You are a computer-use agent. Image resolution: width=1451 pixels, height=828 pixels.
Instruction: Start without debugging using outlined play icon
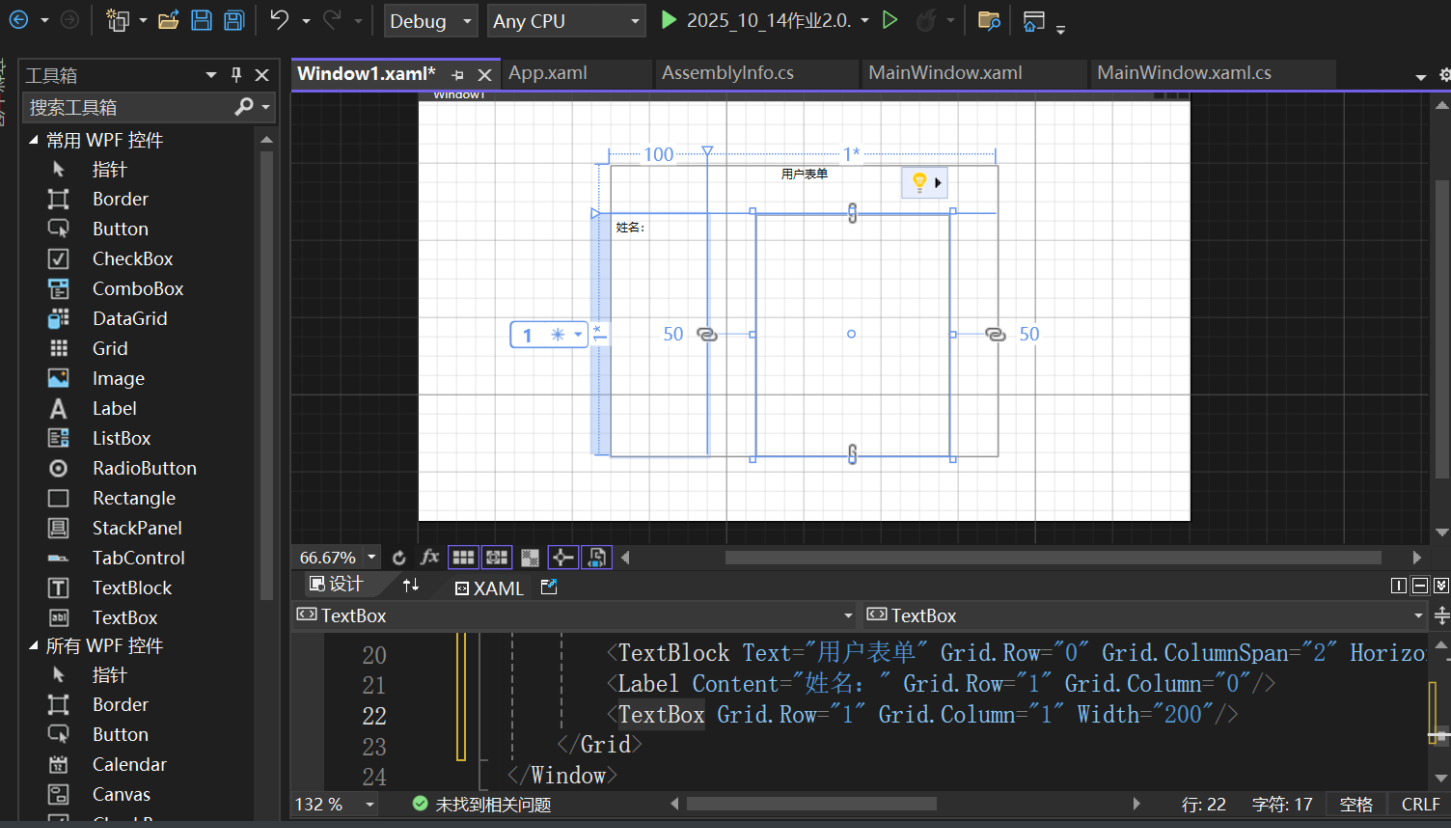[x=890, y=20]
